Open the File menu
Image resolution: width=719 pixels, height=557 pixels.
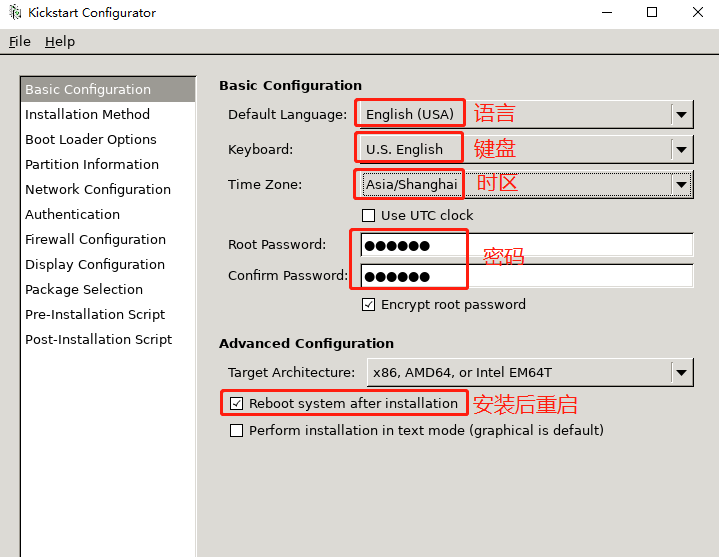pyautogui.click(x=20, y=42)
